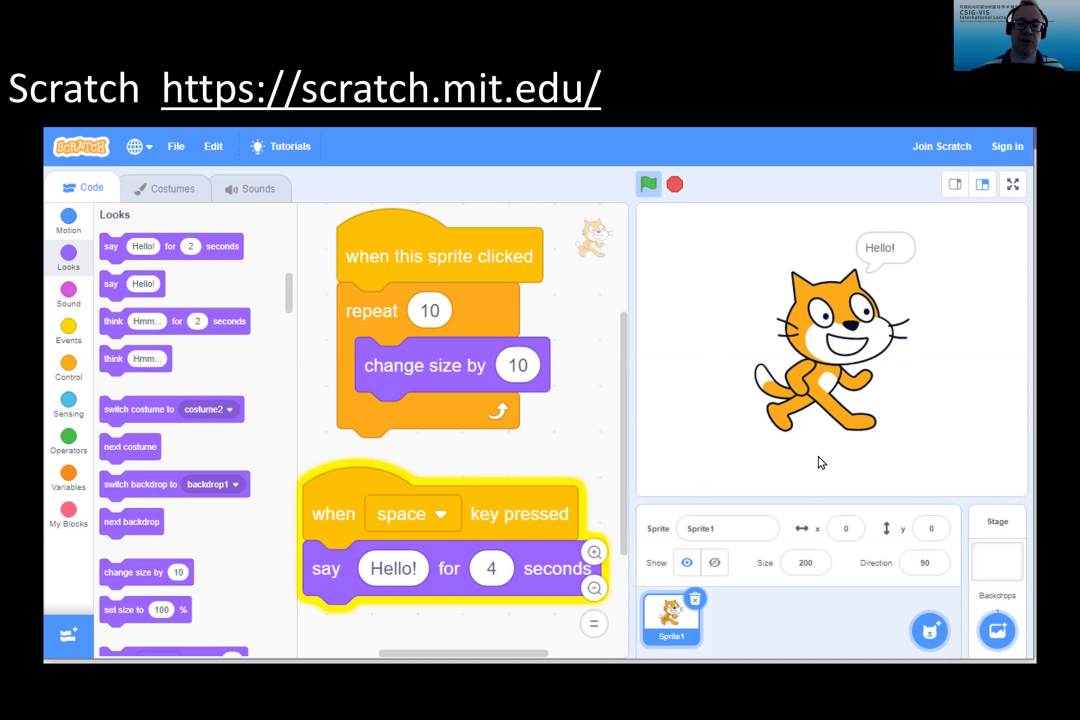
Task: Hide sprite with crossed-eye toggle
Action: [714, 563]
